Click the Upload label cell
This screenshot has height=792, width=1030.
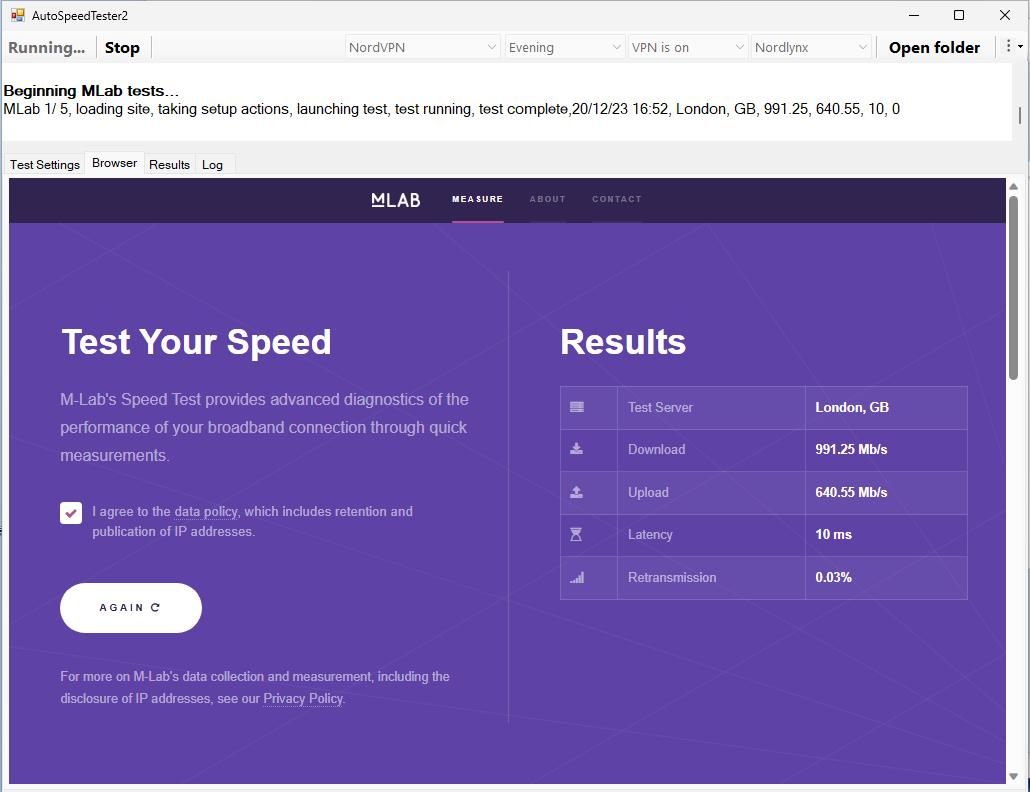pyautogui.click(x=711, y=493)
